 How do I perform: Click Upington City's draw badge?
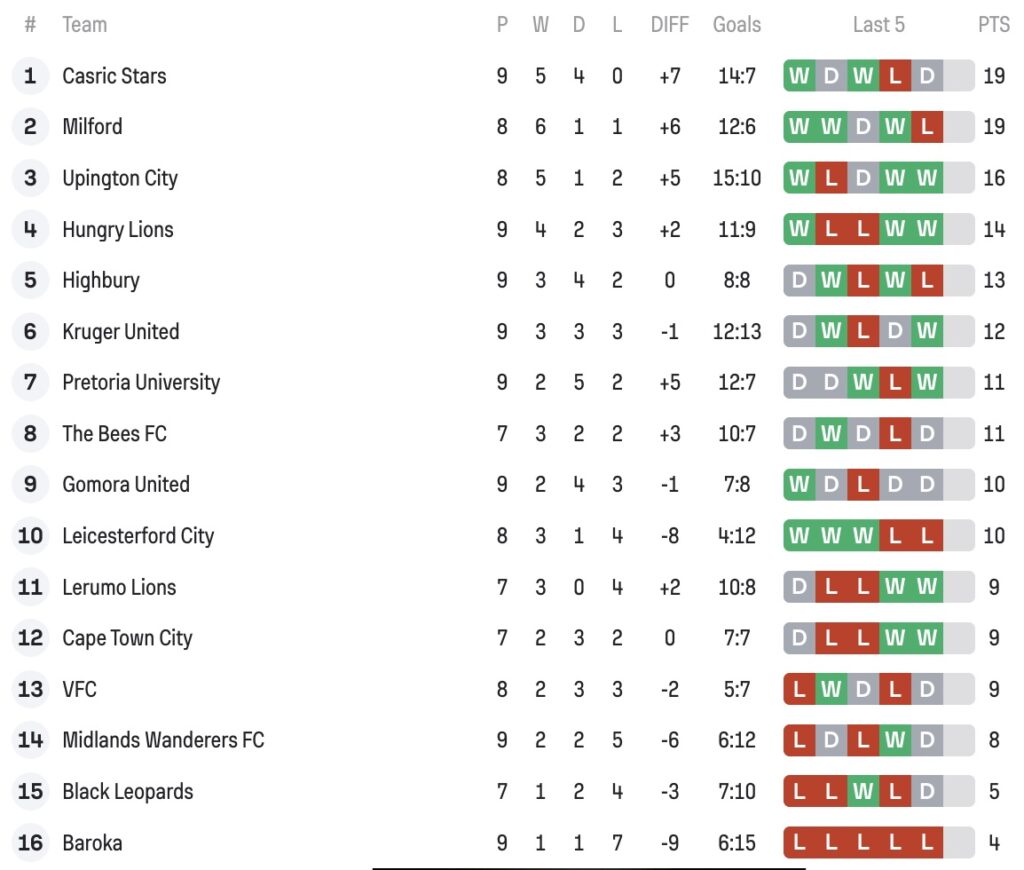[863, 178]
